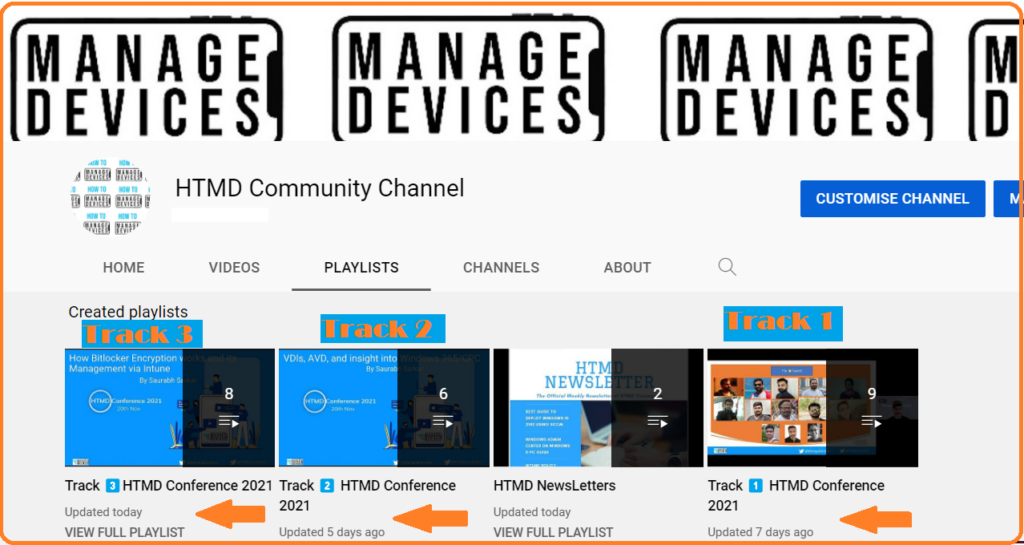Open the HTMD Community Channel avatar
The image size is (1024, 545).
(111, 195)
